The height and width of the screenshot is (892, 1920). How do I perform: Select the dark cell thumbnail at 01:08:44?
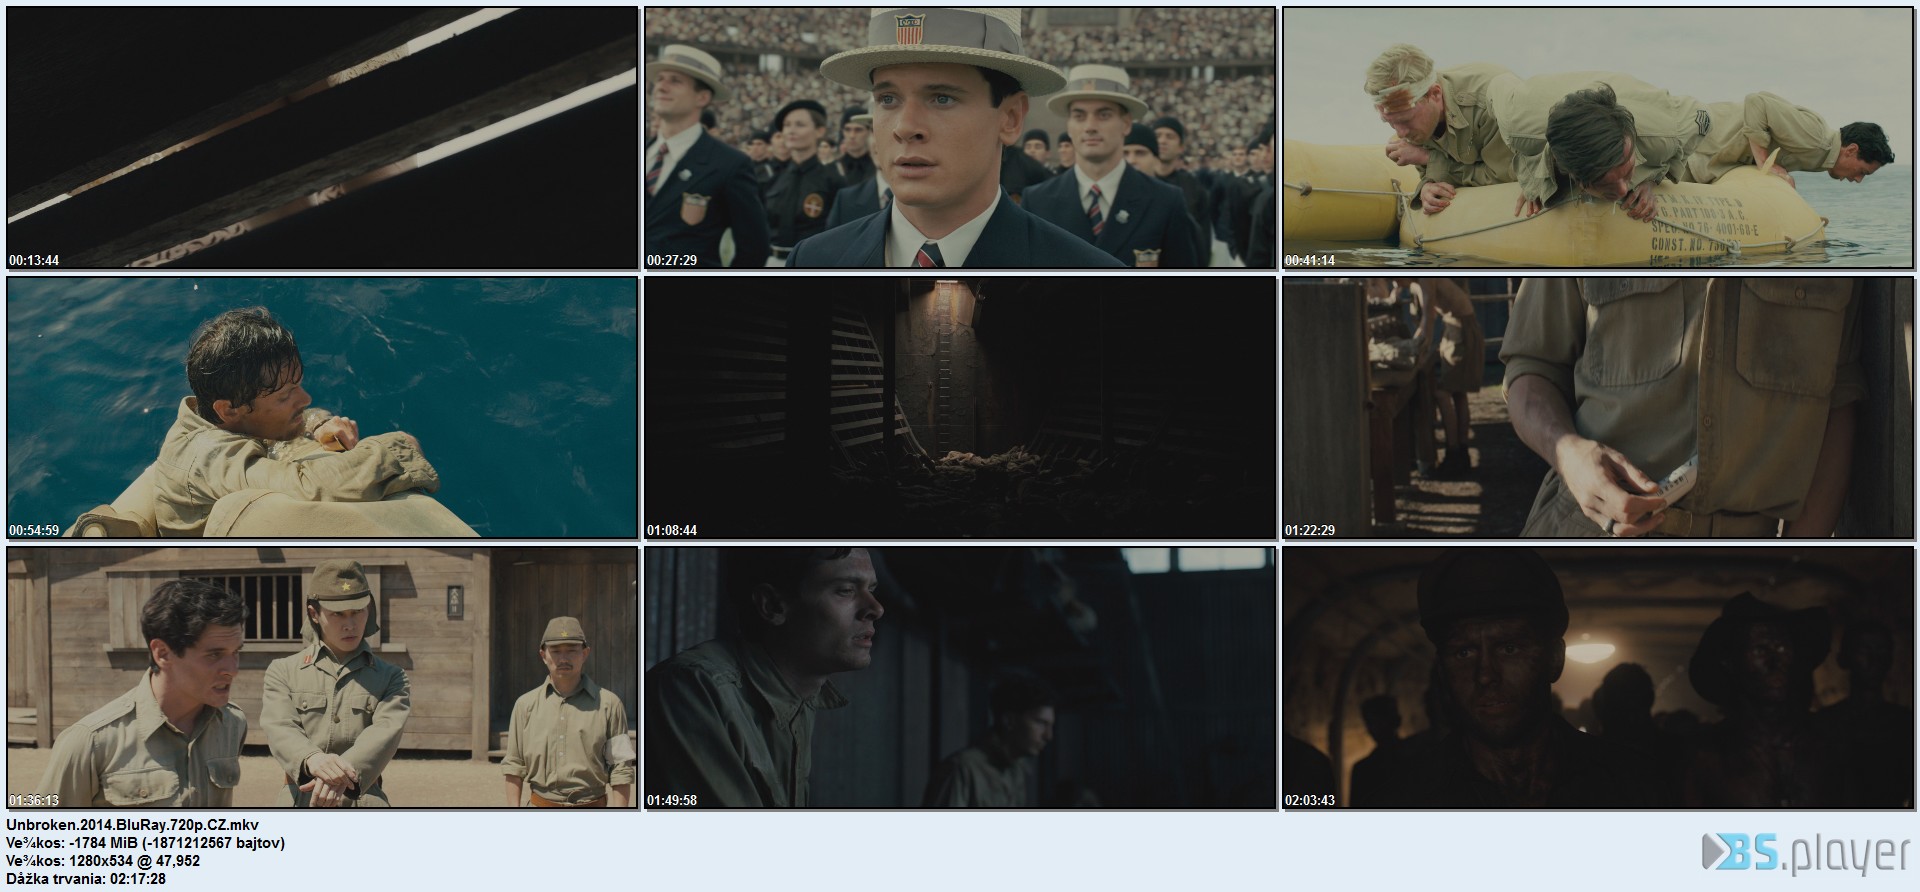coord(960,408)
